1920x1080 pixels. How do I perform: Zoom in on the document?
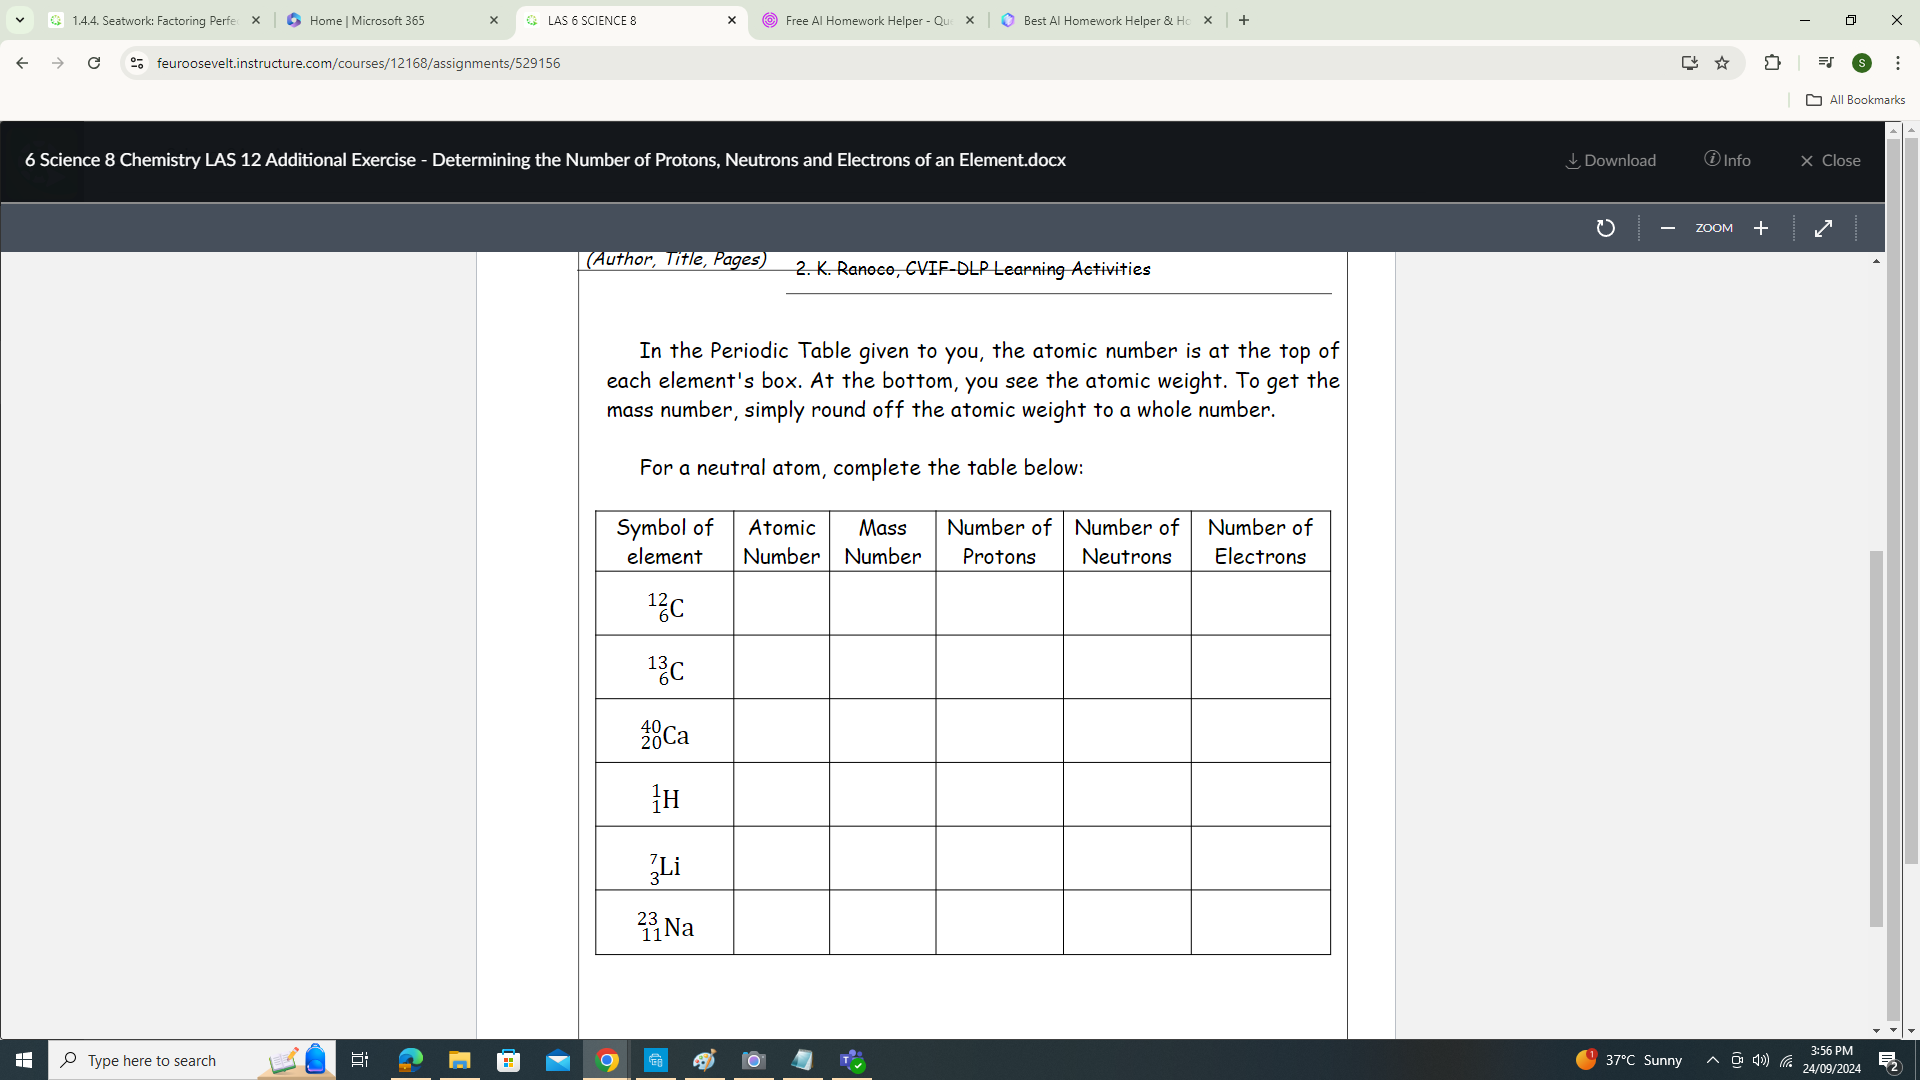[x=1761, y=228]
